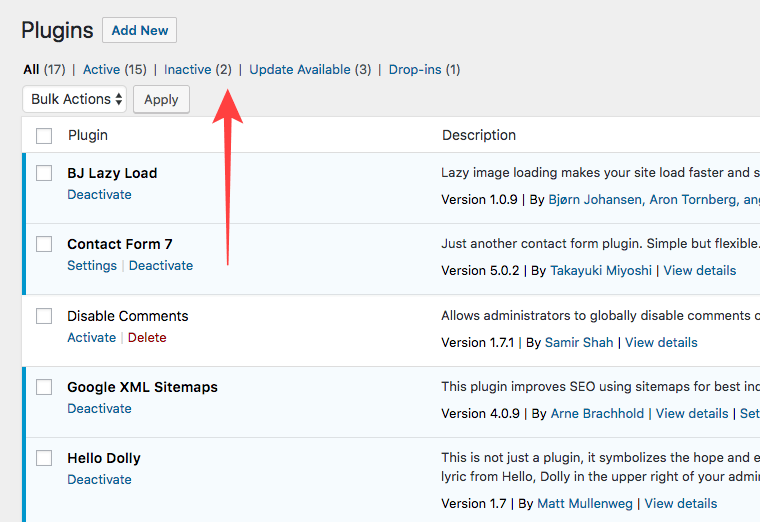Click the Apply button
This screenshot has width=760, height=522.
click(161, 99)
